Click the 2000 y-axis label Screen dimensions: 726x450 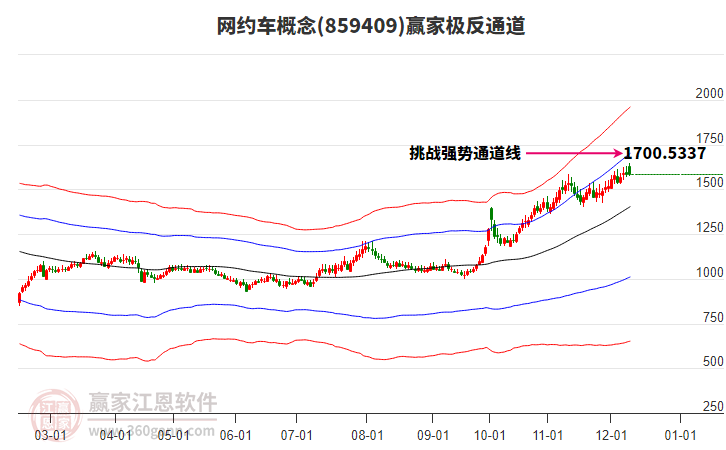[709, 94]
